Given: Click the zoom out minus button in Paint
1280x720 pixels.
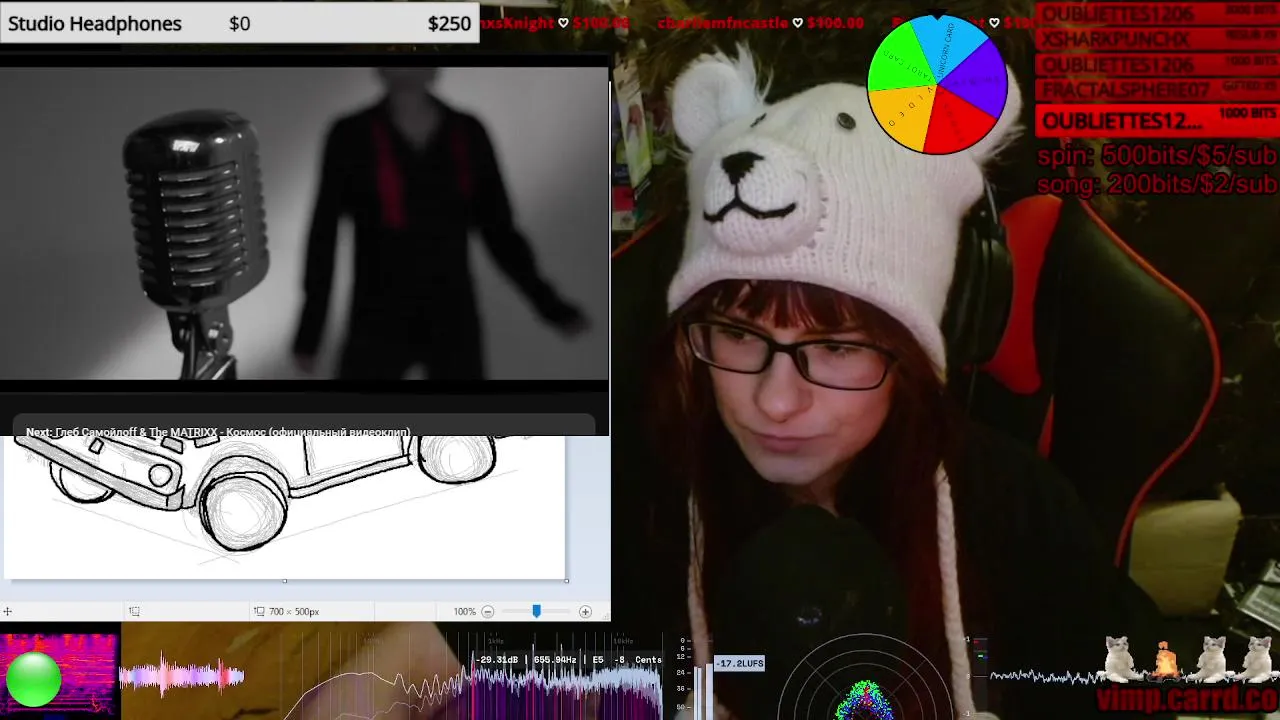Looking at the screenshot, I should point(488,611).
